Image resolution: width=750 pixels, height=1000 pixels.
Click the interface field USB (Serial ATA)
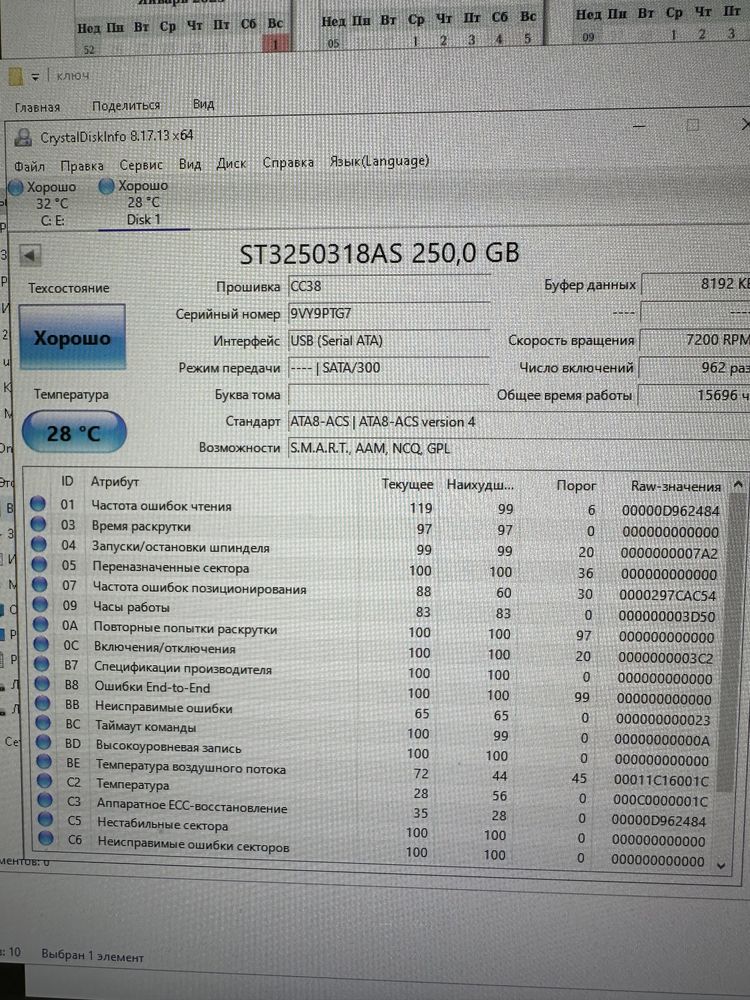[389, 341]
